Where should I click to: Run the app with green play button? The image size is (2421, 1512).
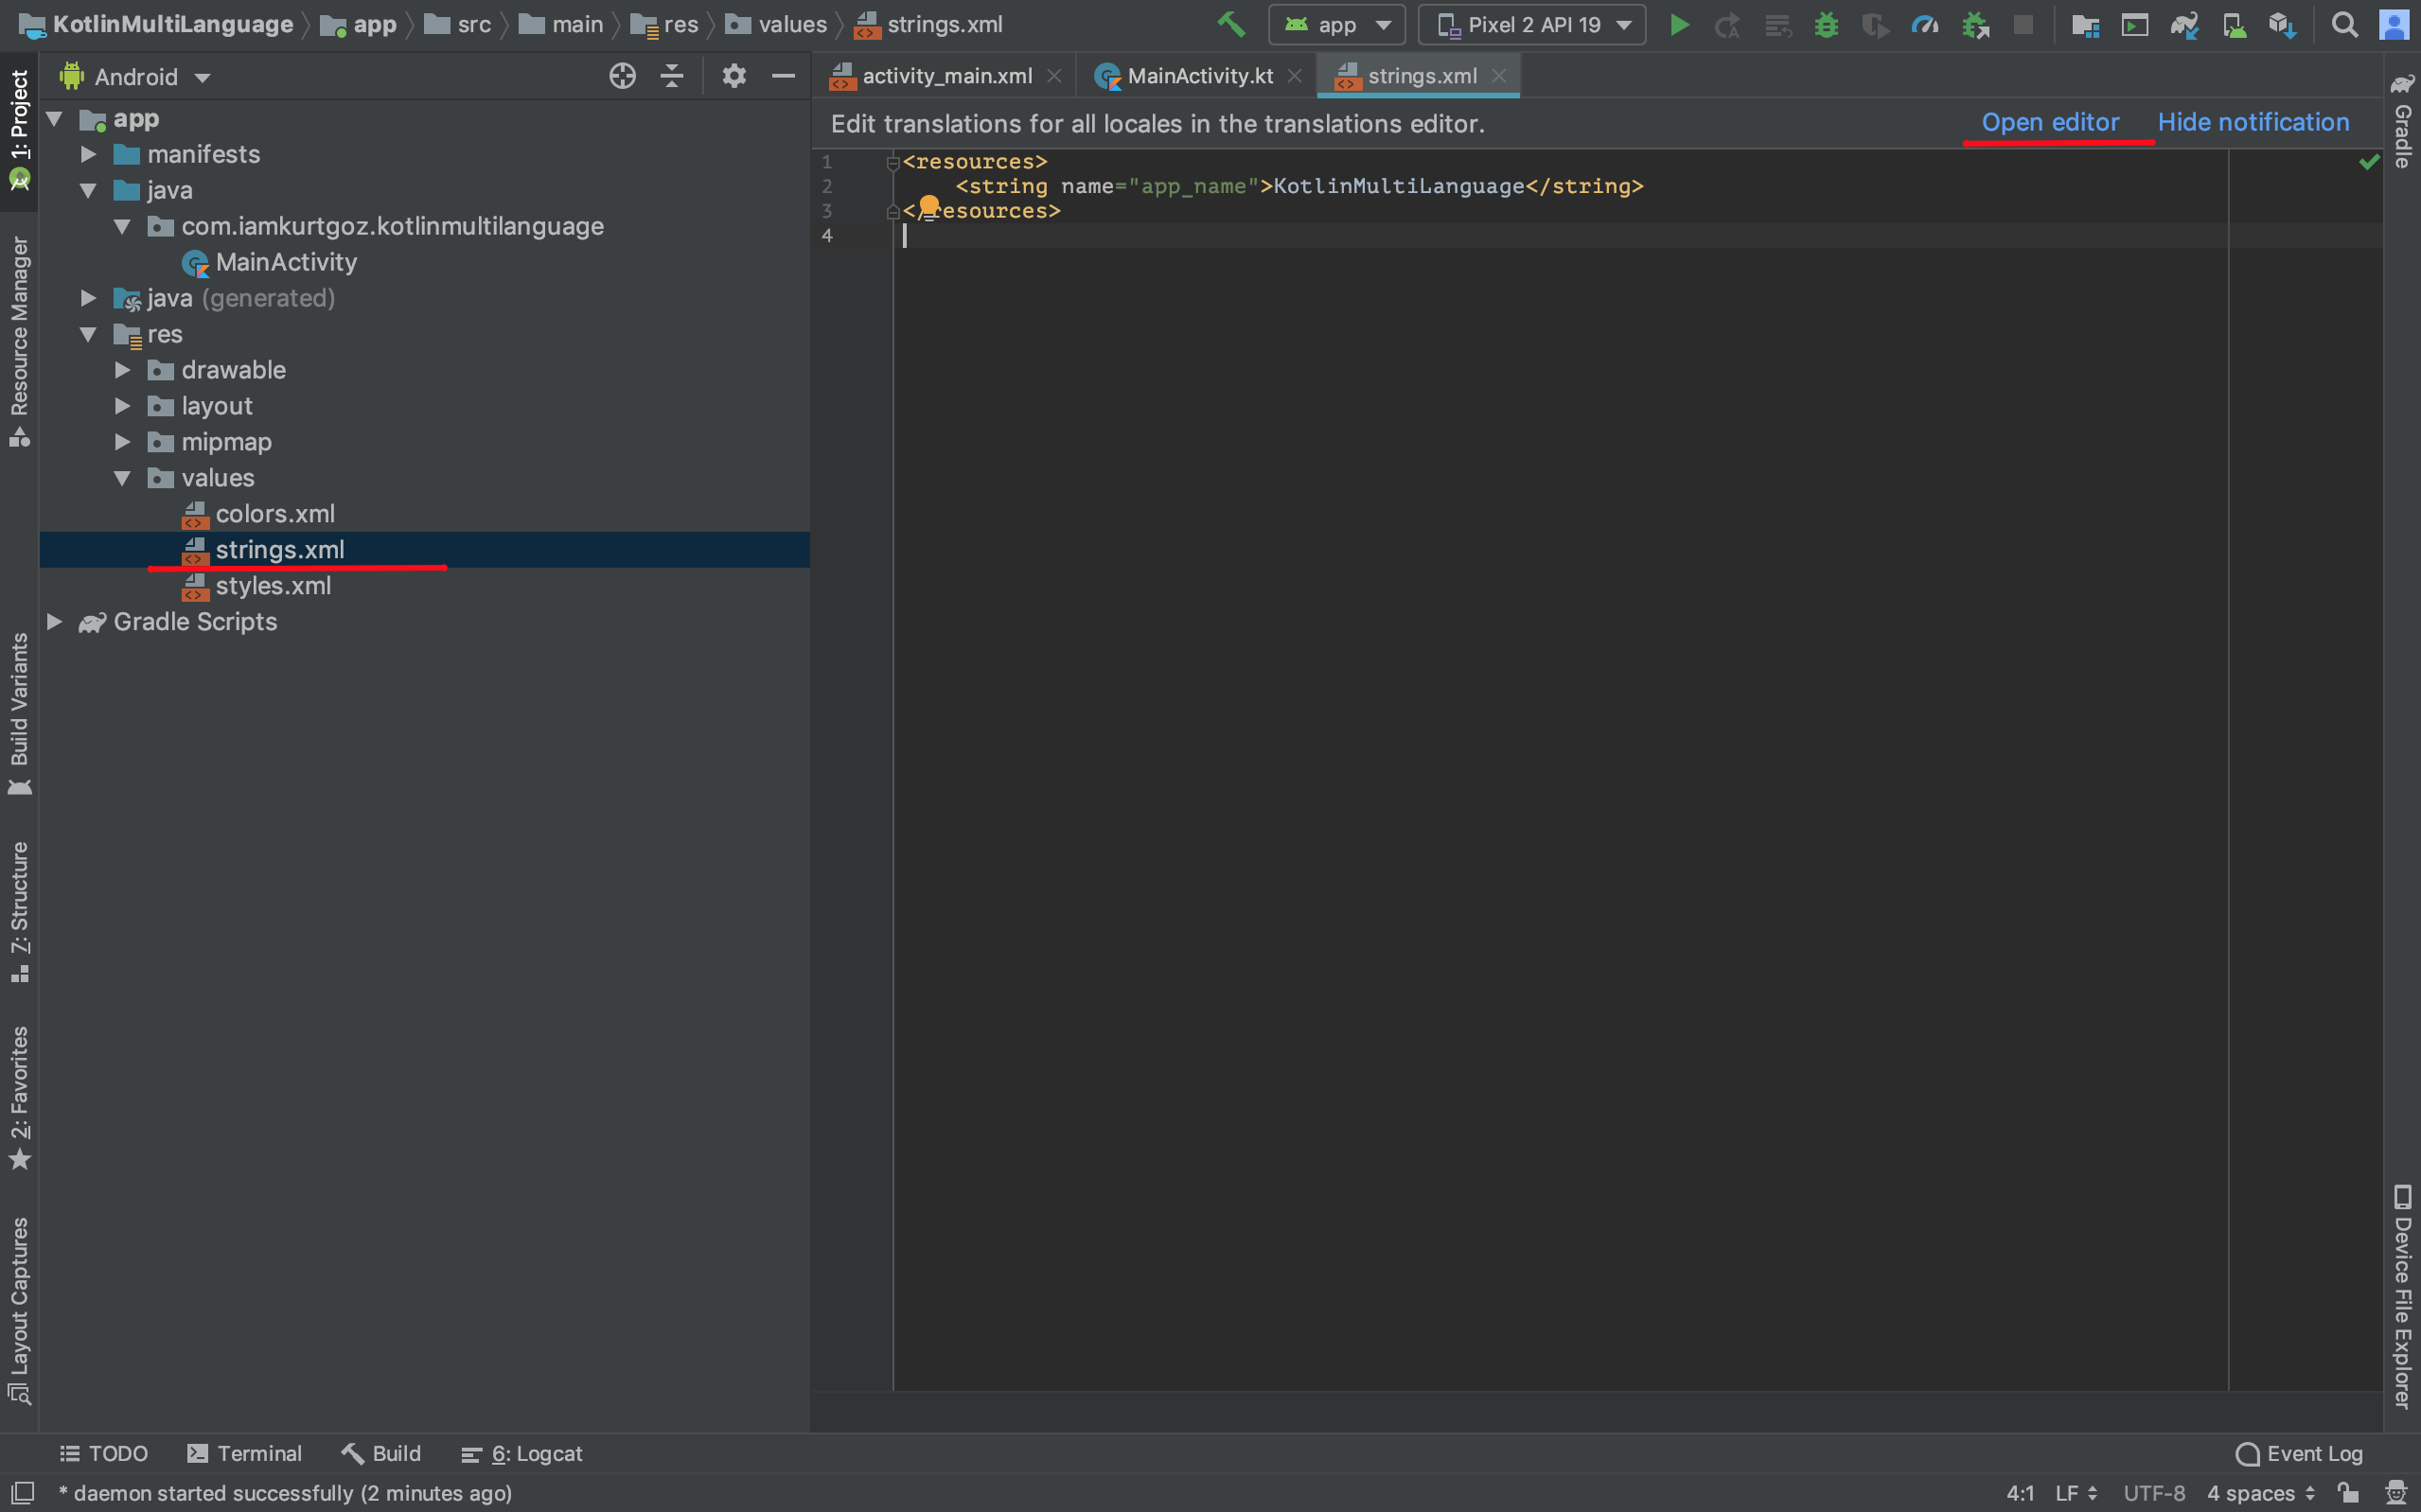[1679, 25]
